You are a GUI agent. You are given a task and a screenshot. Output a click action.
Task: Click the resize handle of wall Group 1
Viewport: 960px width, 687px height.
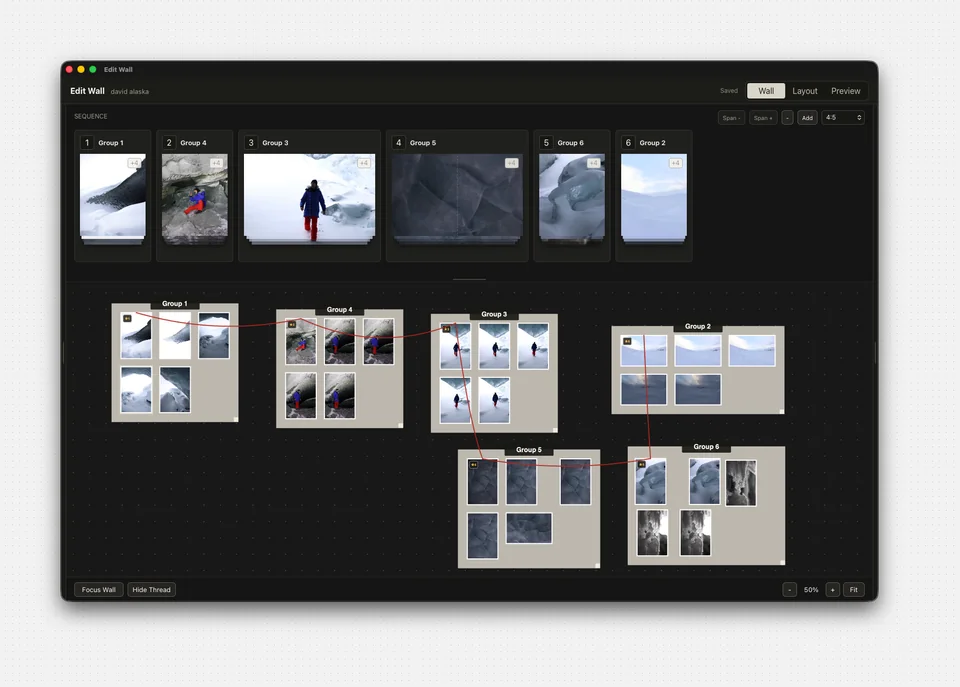236,419
